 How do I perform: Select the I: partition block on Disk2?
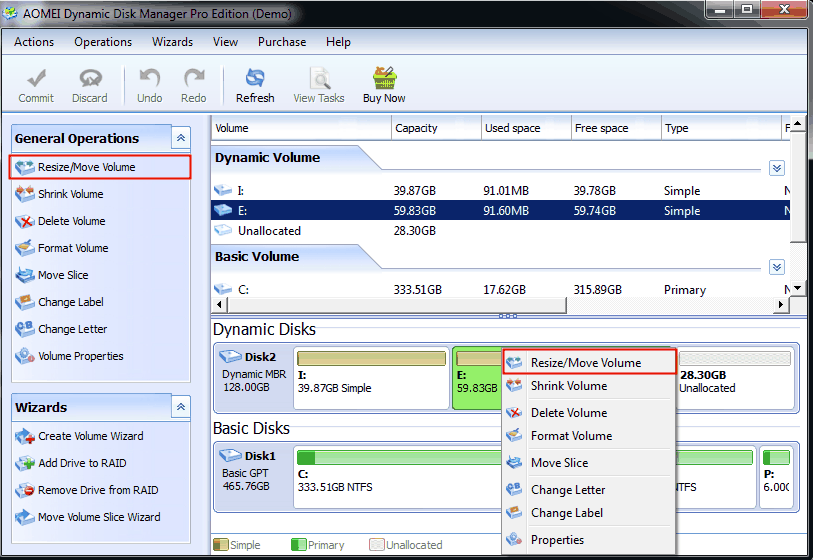(x=371, y=378)
